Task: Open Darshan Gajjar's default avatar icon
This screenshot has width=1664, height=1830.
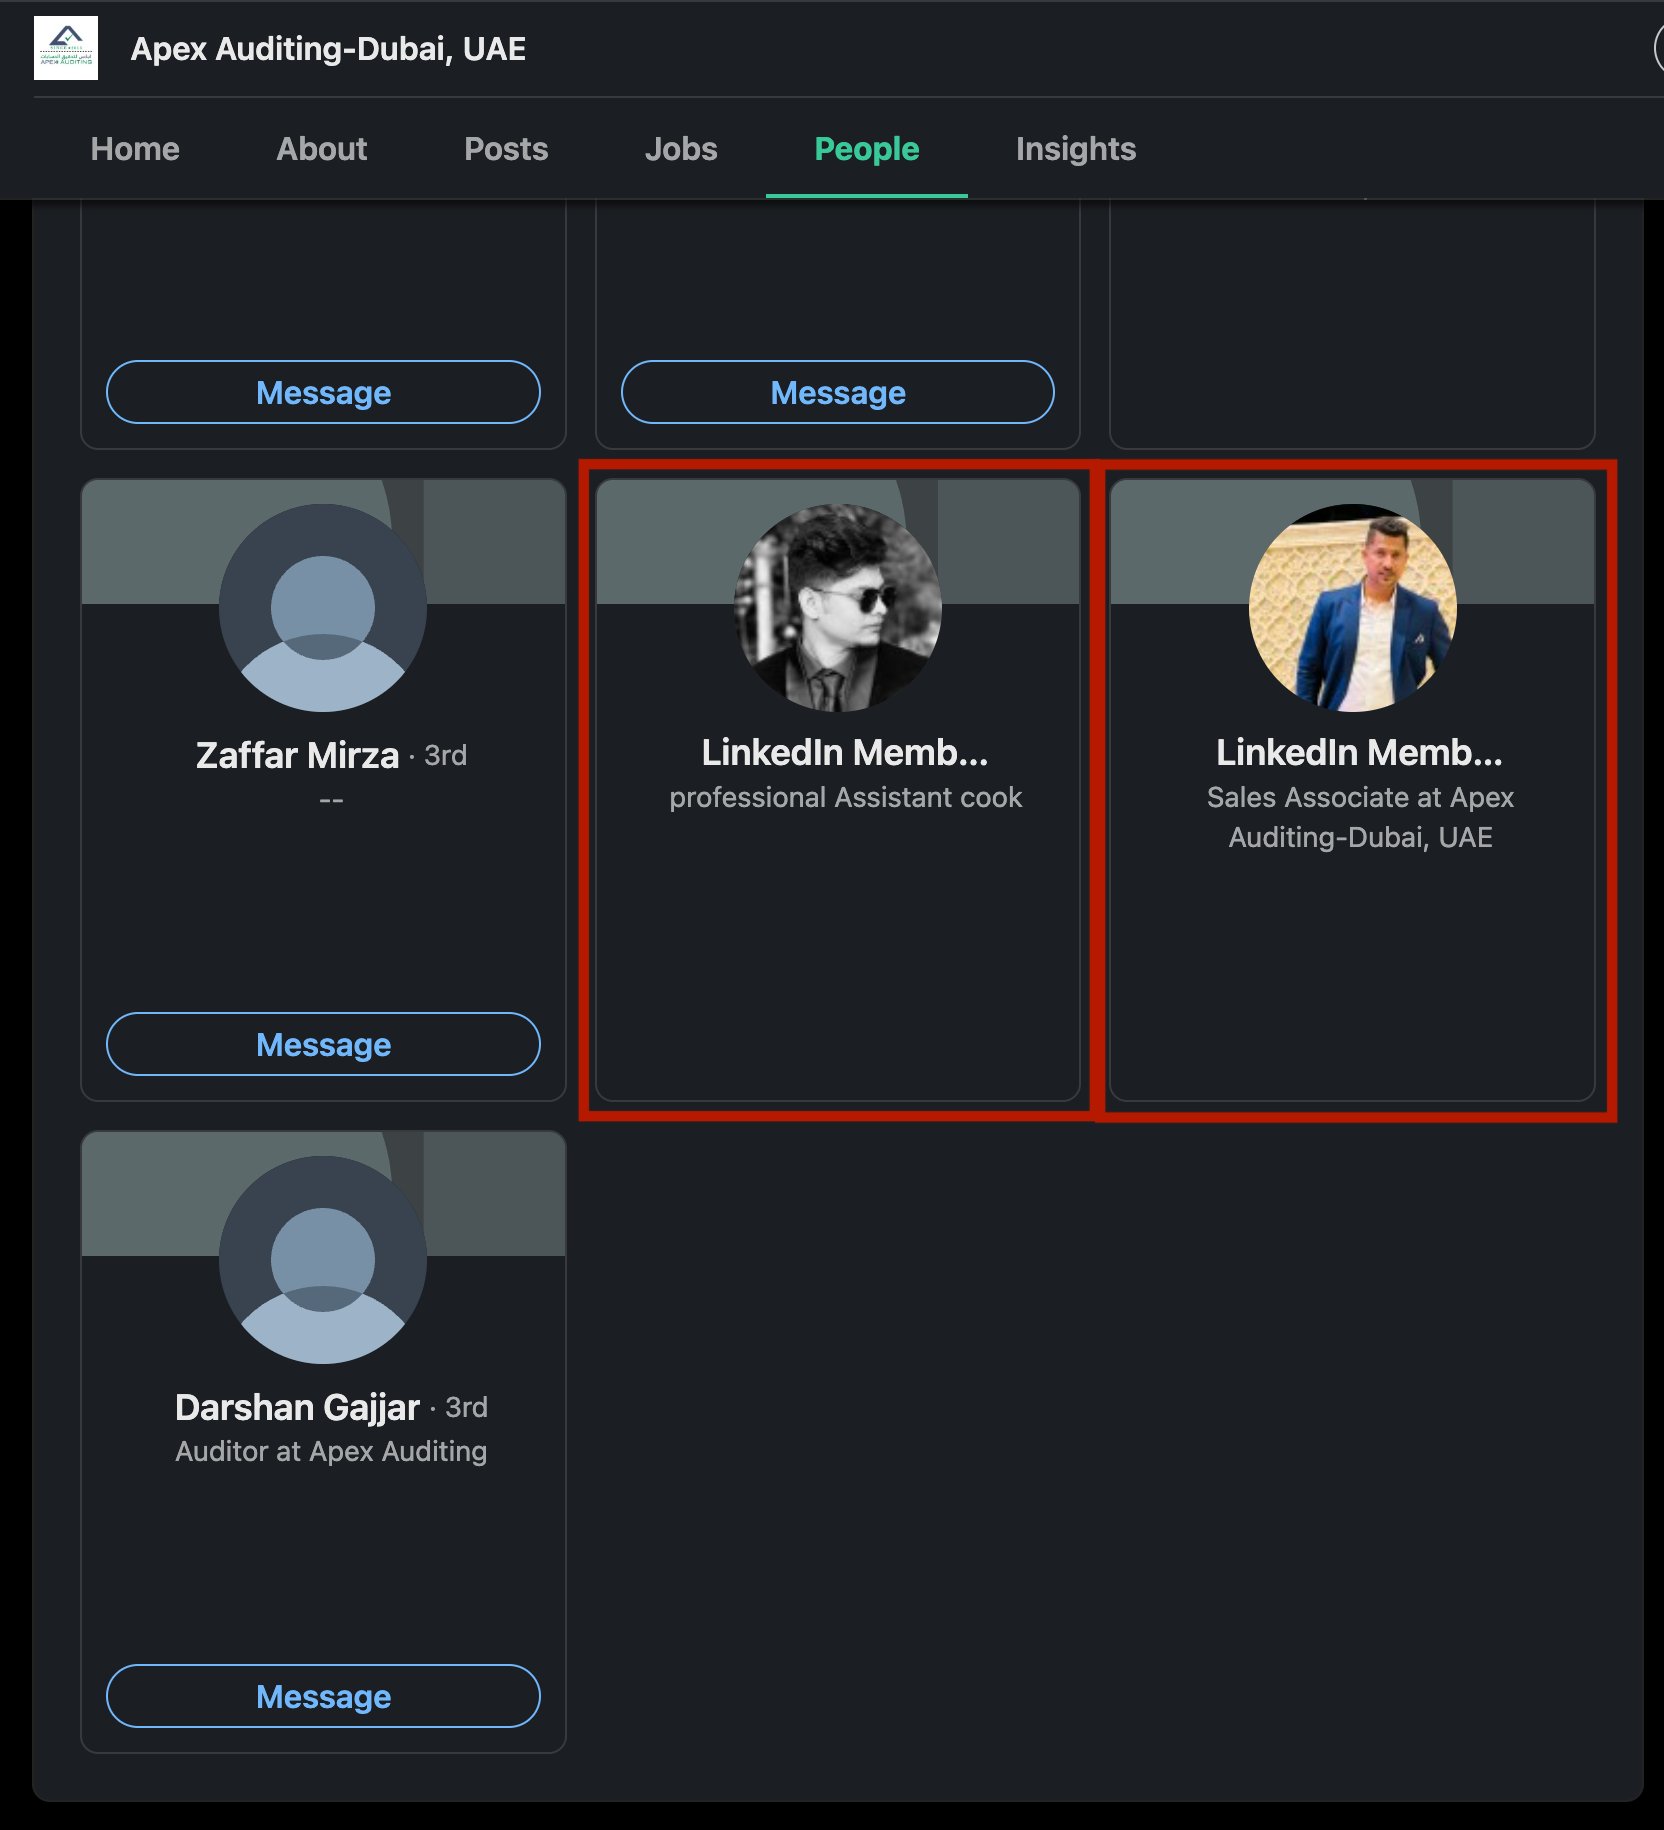Action: tap(323, 1260)
